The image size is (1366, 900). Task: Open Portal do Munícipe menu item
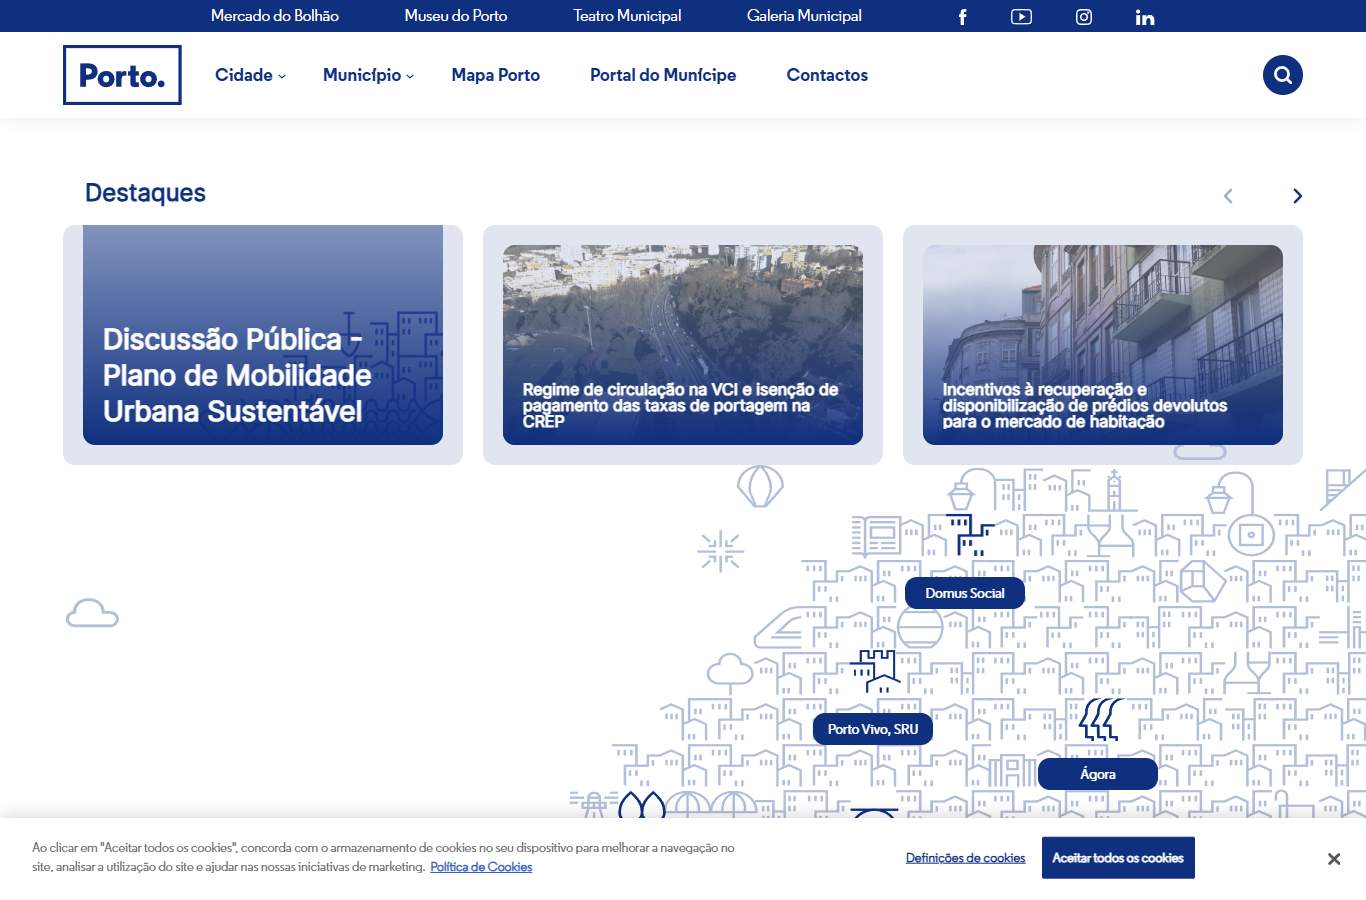(663, 75)
